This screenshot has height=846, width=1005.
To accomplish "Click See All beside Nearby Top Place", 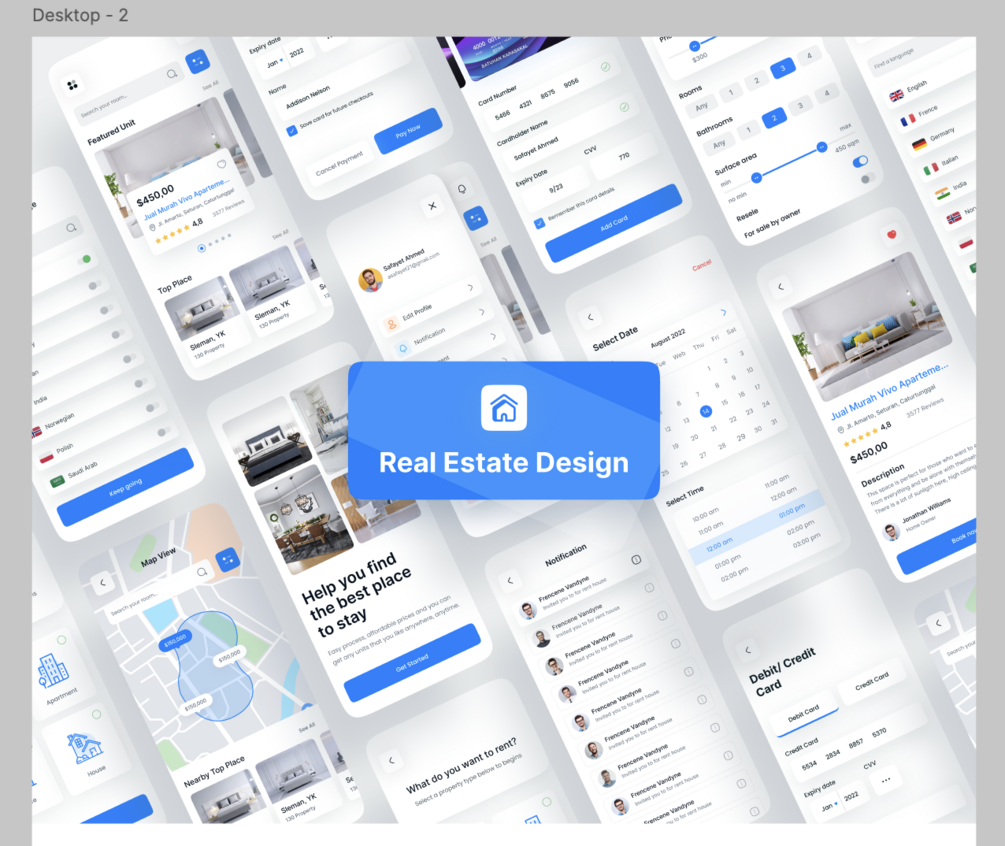I will [307, 728].
